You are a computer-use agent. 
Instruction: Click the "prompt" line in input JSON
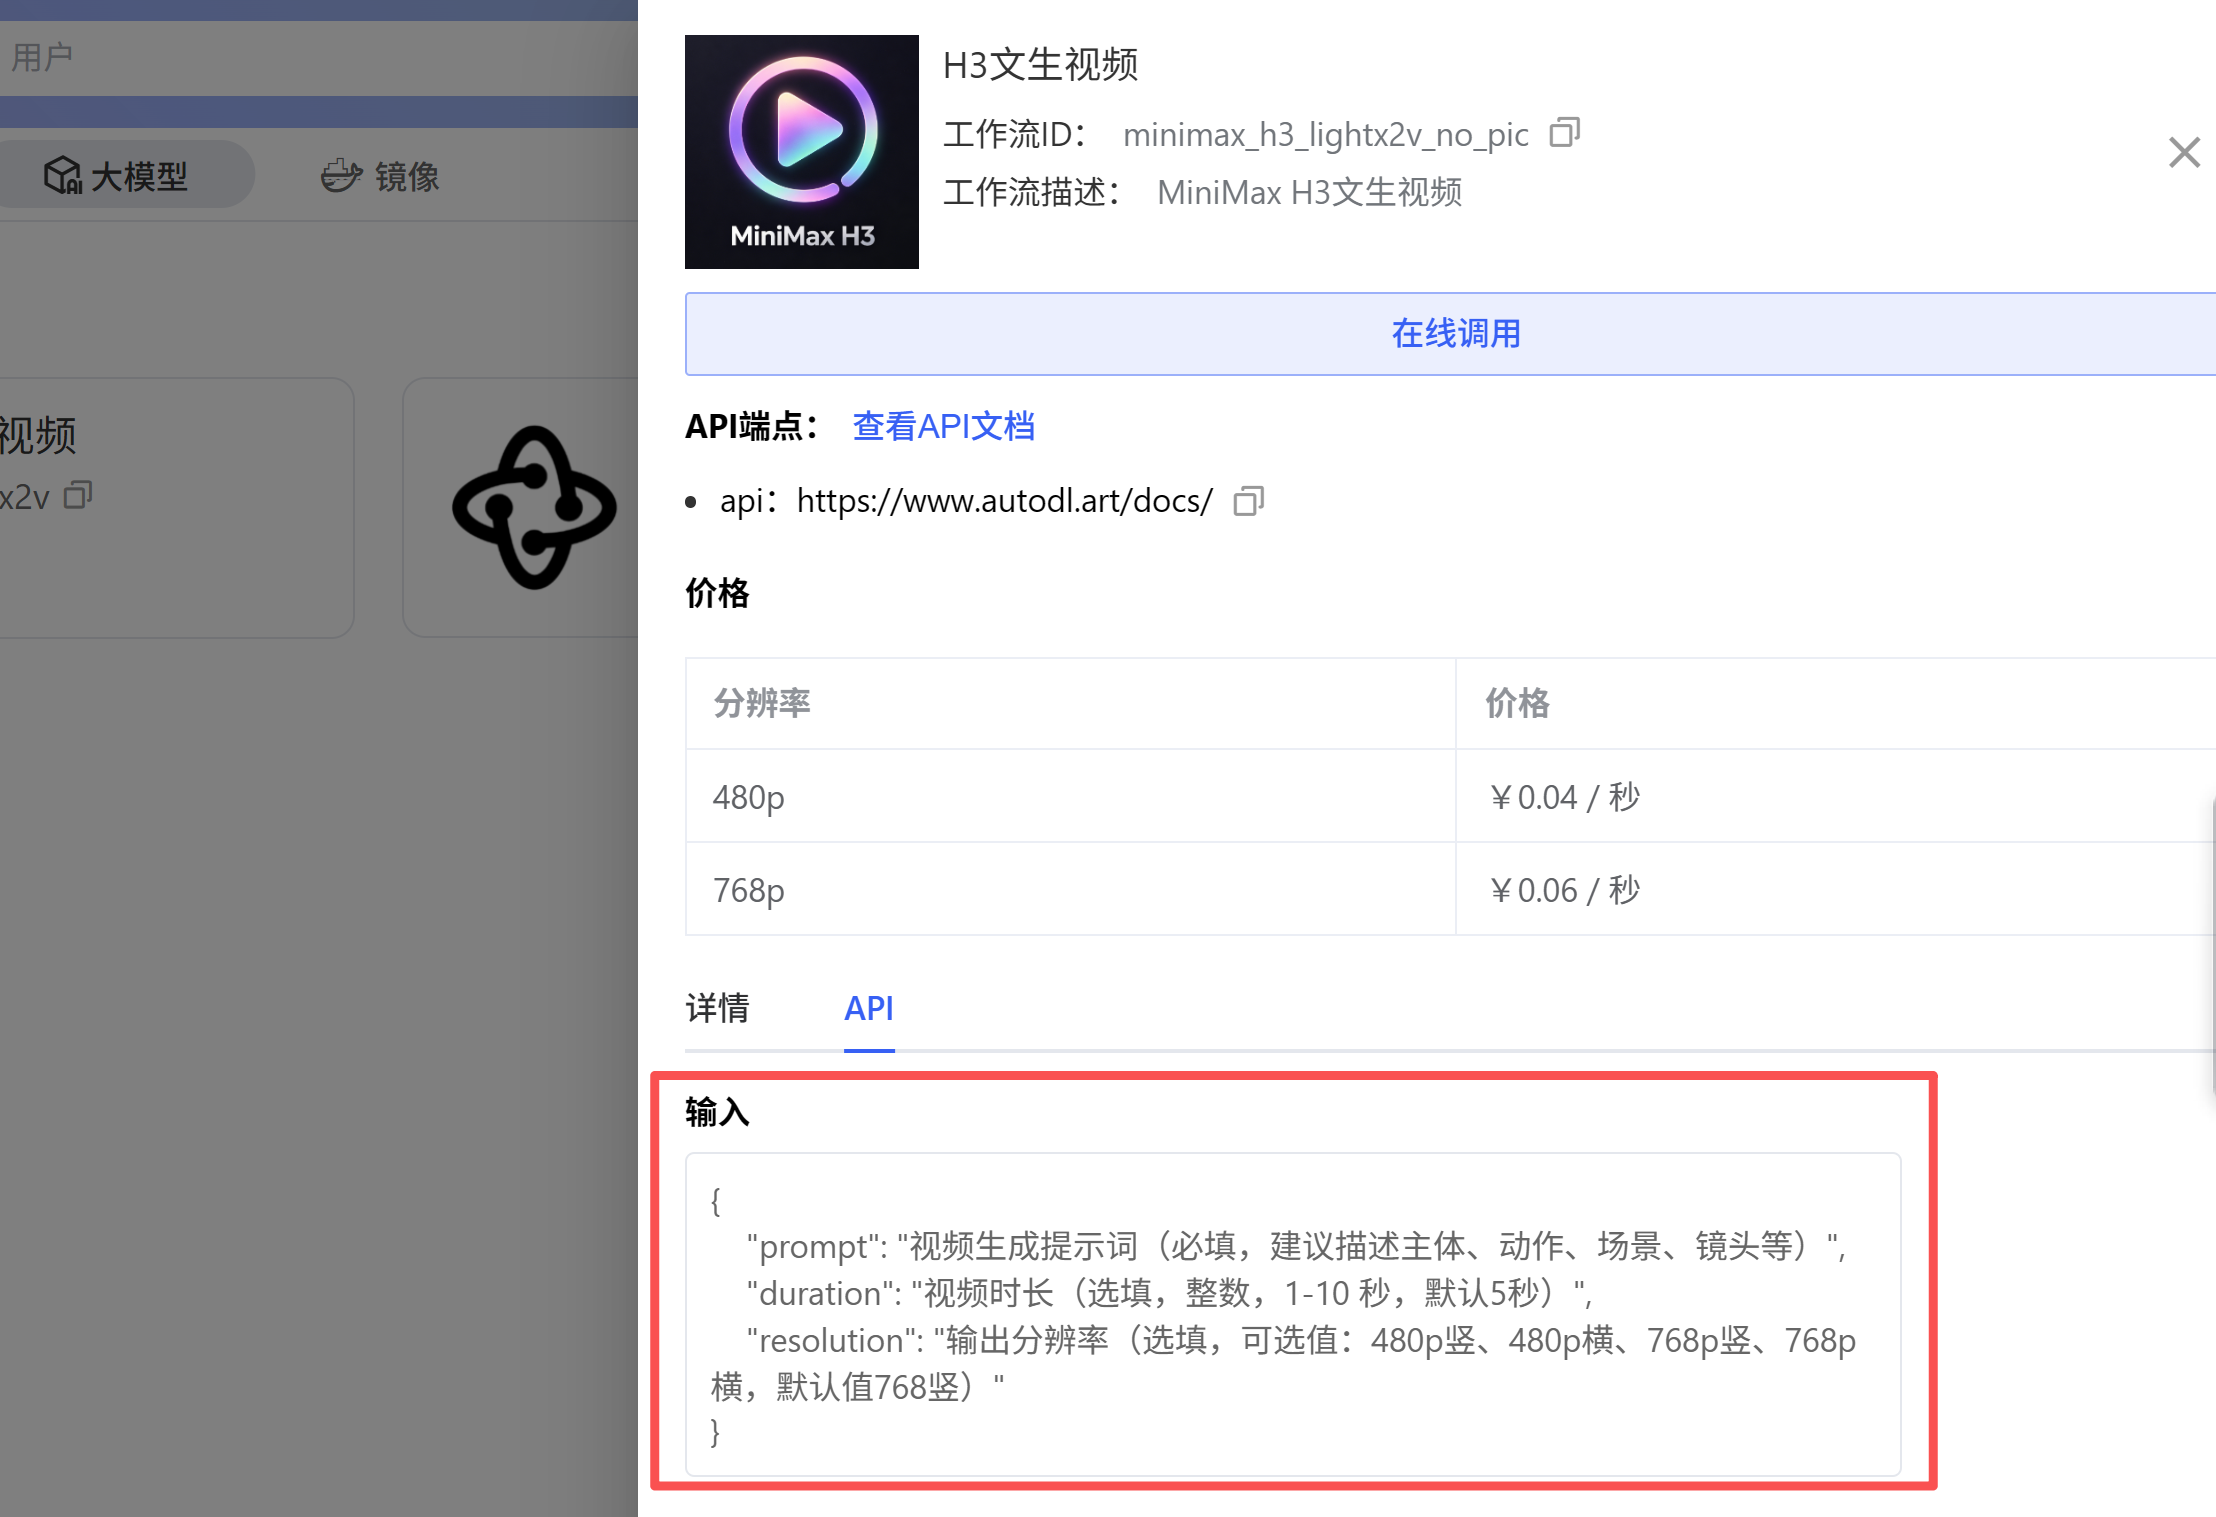coord(1297,1247)
